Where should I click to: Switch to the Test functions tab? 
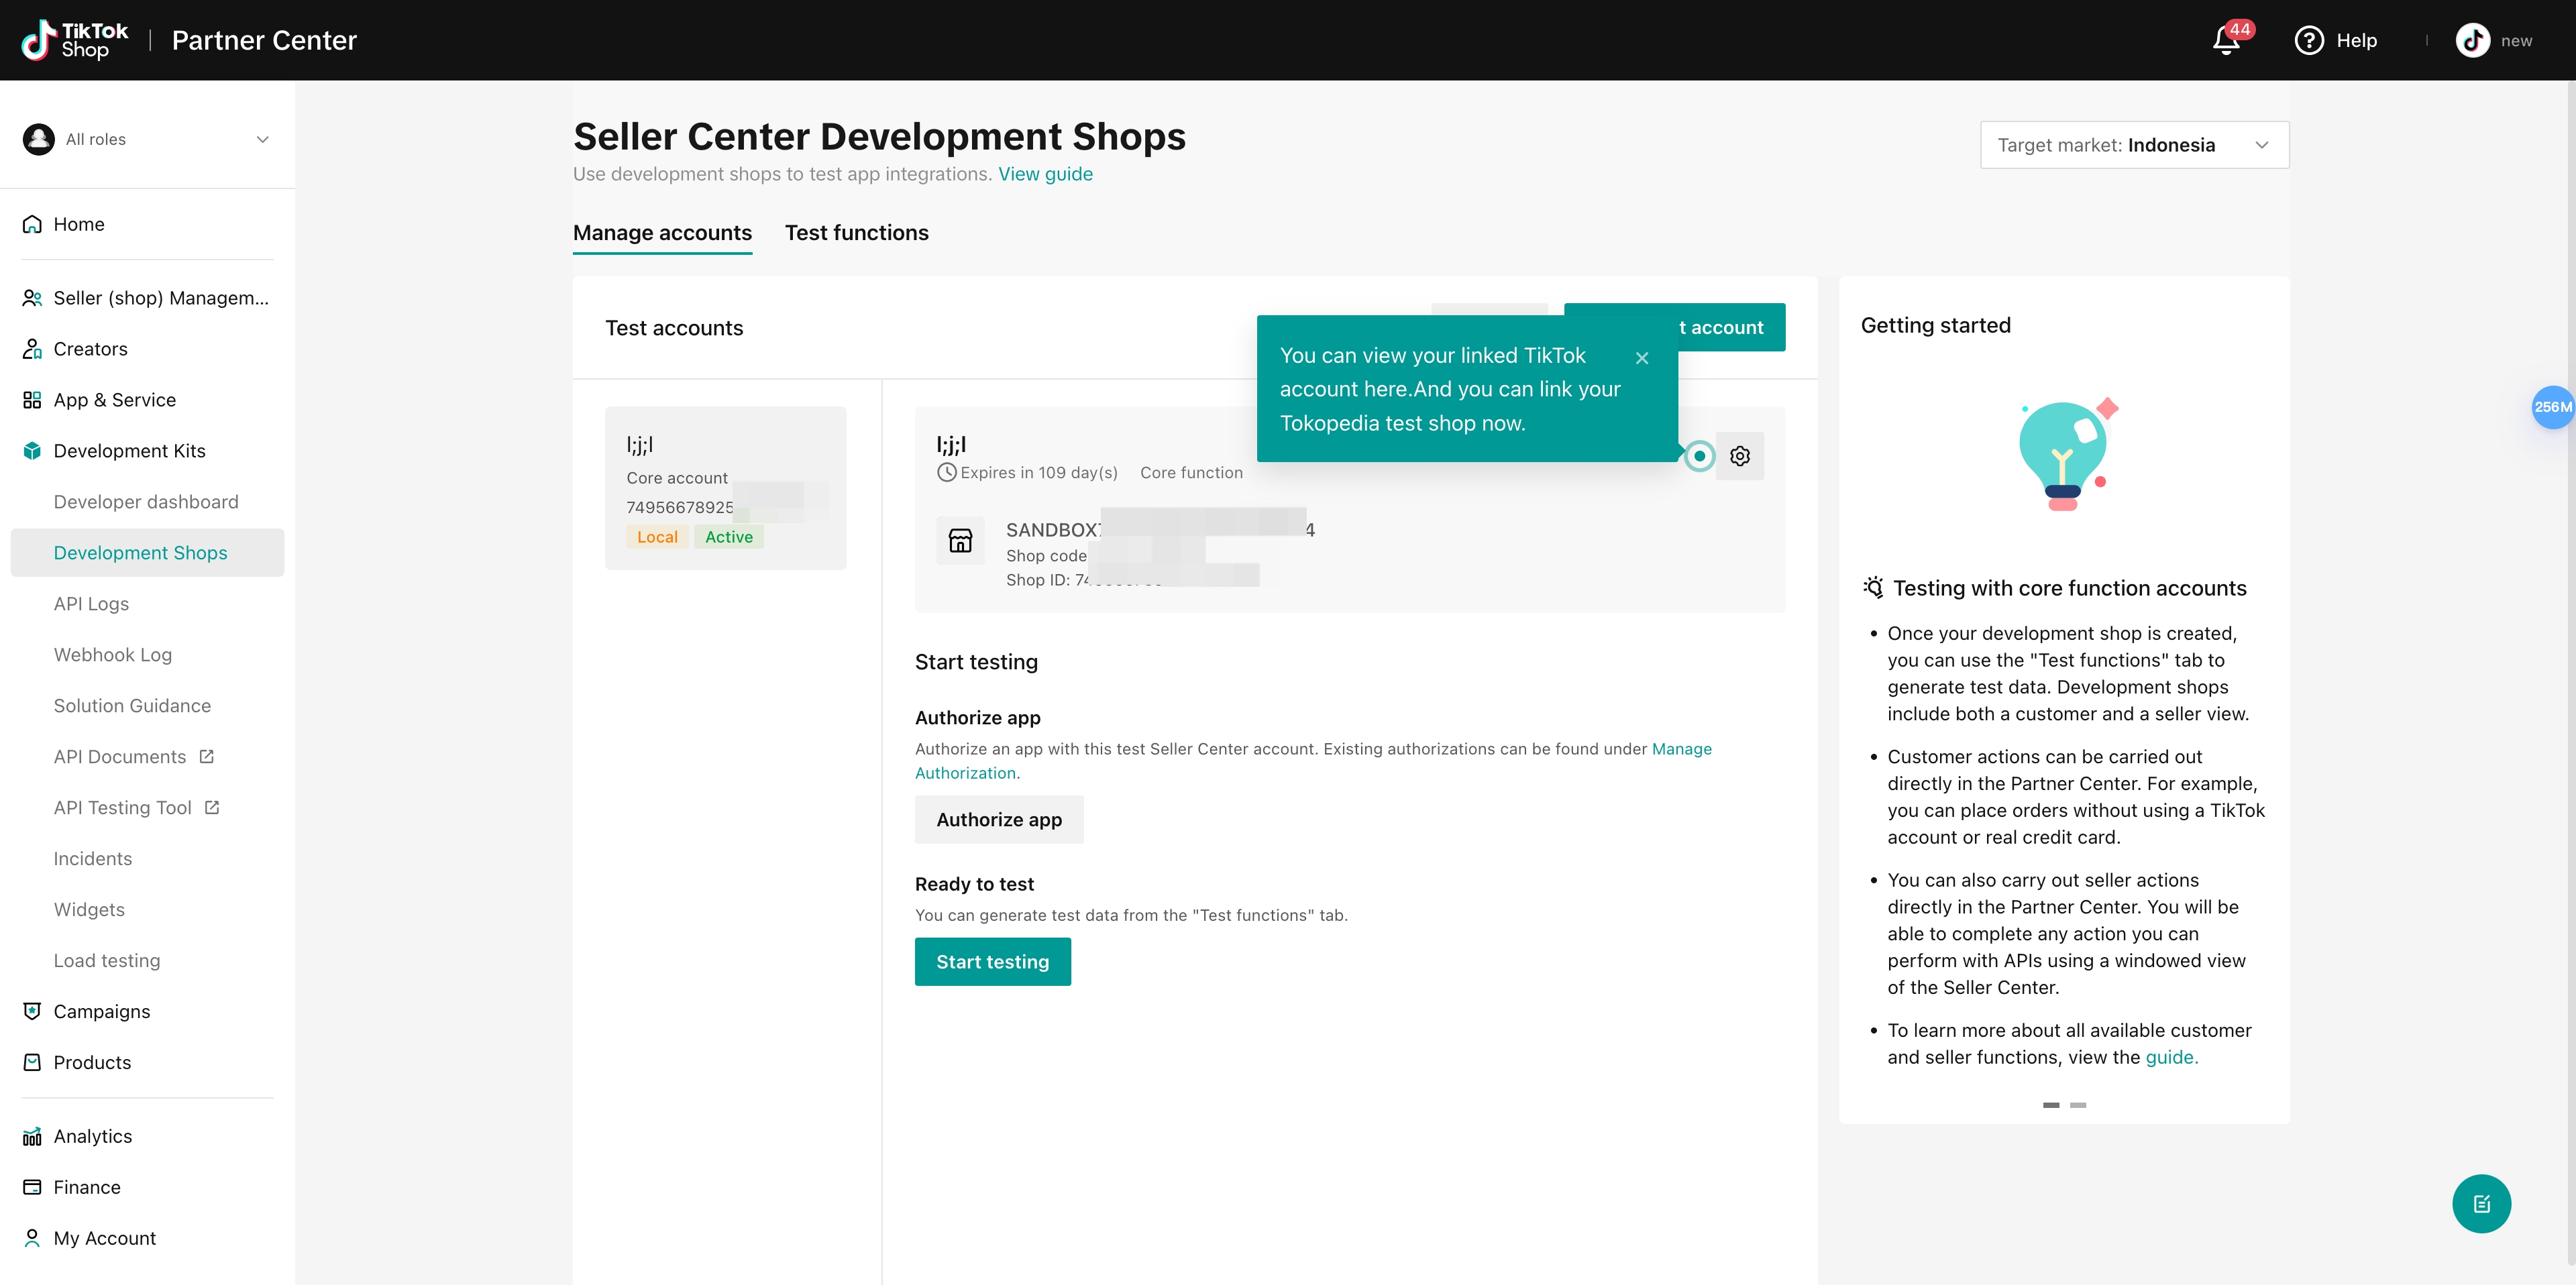(x=856, y=233)
